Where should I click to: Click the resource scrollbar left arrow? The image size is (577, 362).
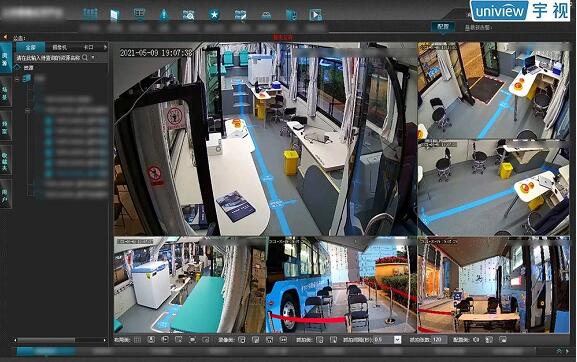(15, 340)
